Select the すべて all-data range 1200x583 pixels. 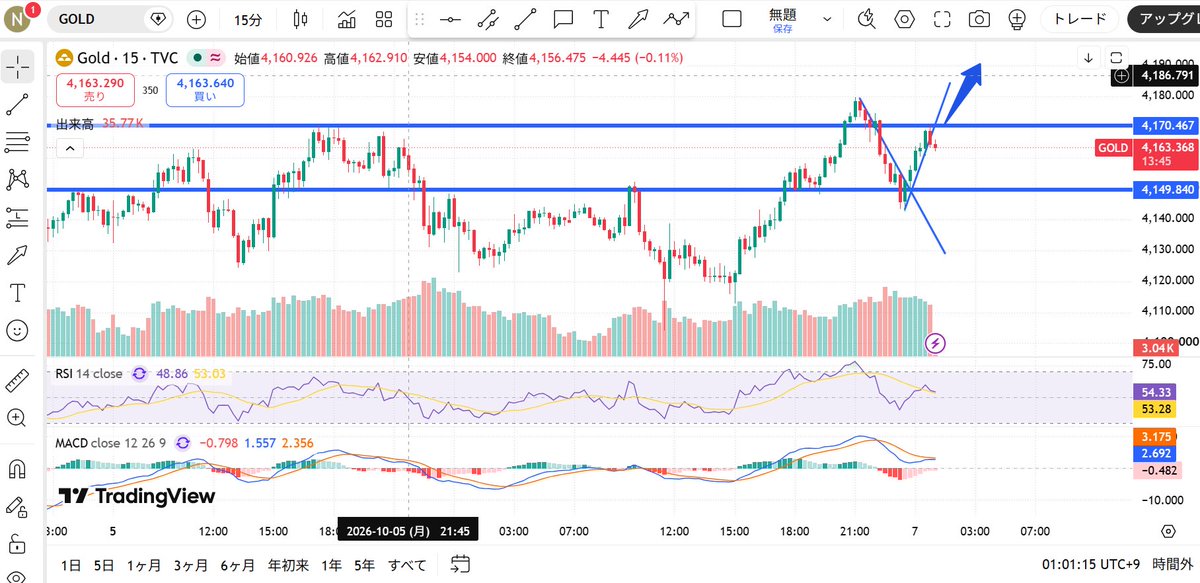click(406, 565)
